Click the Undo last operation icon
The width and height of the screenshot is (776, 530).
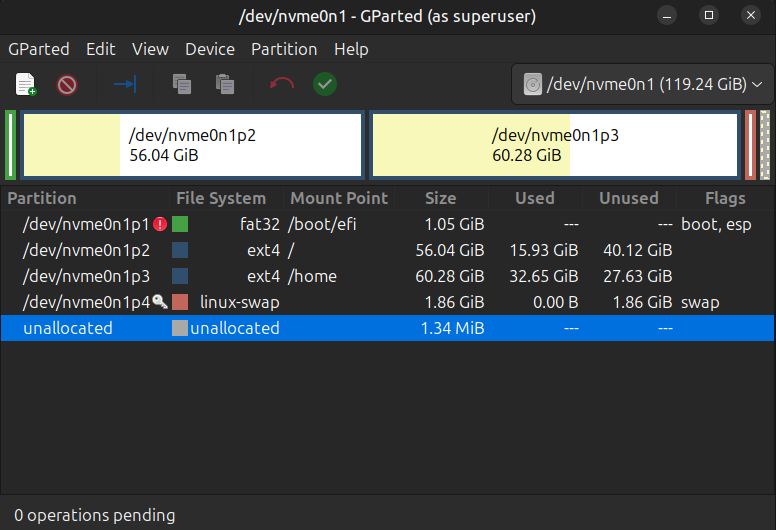point(282,85)
